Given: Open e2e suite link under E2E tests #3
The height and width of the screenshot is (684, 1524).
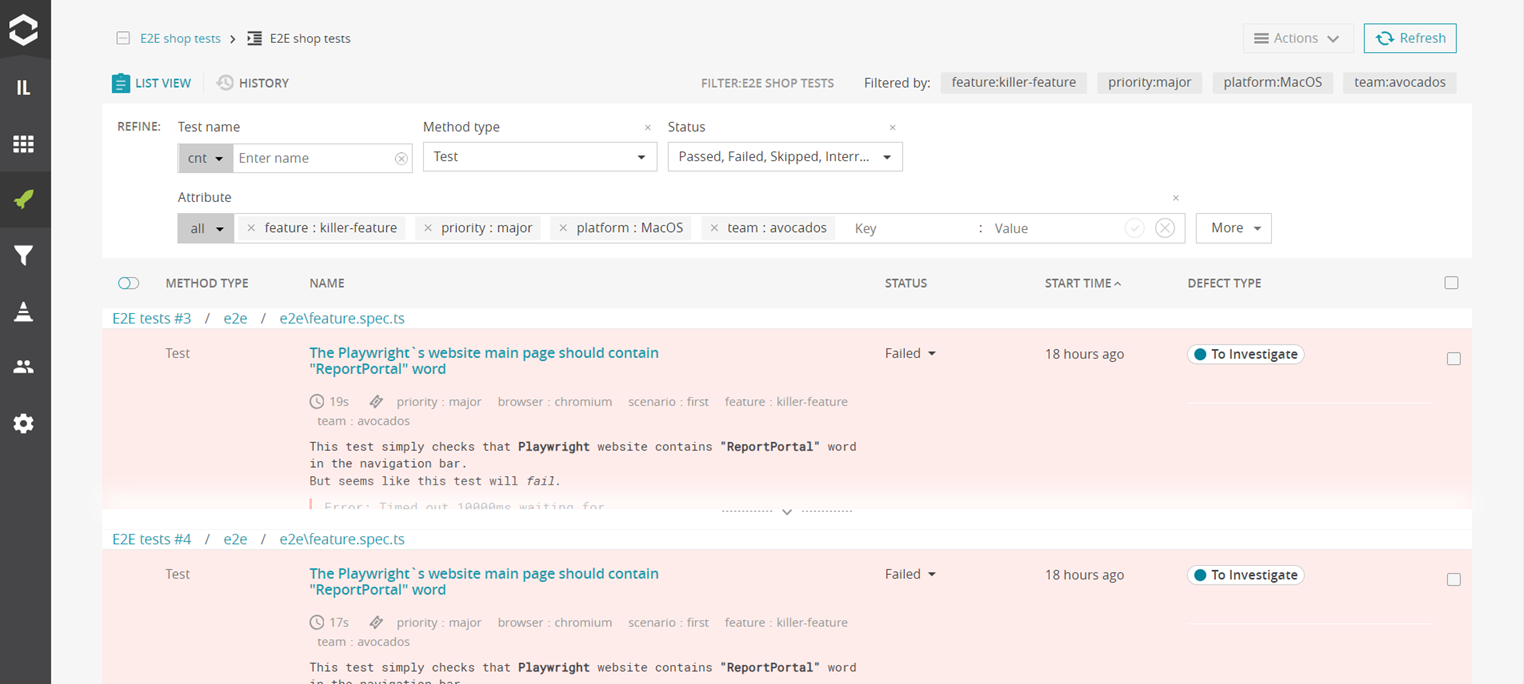Looking at the screenshot, I should [235, 318].
